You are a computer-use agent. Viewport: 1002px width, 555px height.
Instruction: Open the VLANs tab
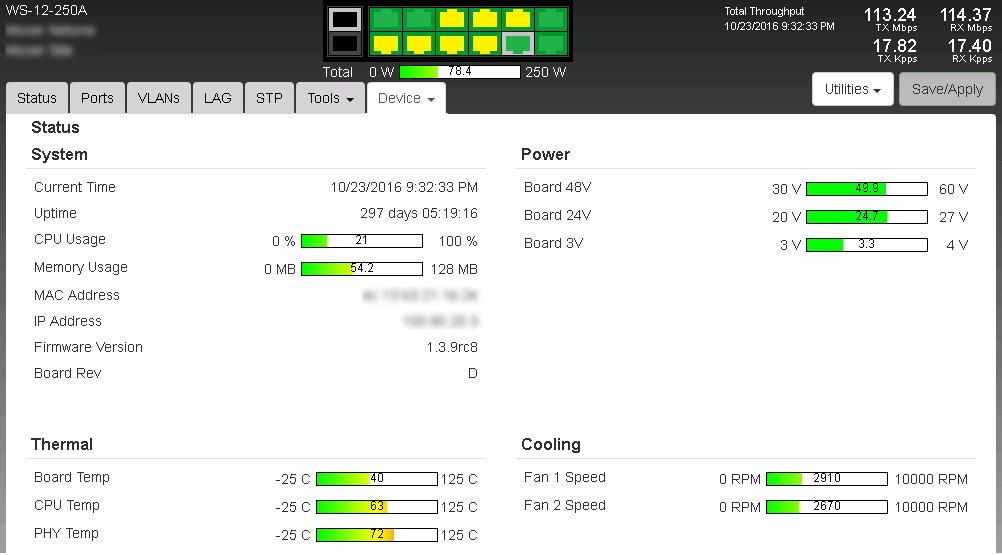[x=158, y=98]
